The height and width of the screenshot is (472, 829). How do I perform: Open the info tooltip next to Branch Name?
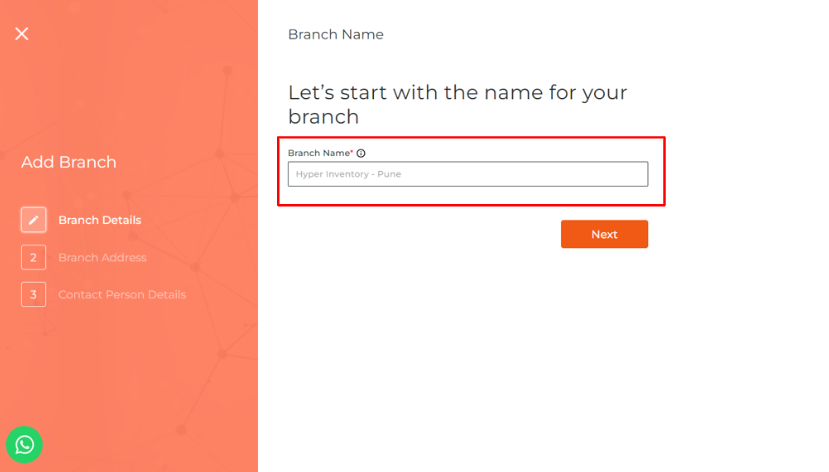click(x=361, y=153)
